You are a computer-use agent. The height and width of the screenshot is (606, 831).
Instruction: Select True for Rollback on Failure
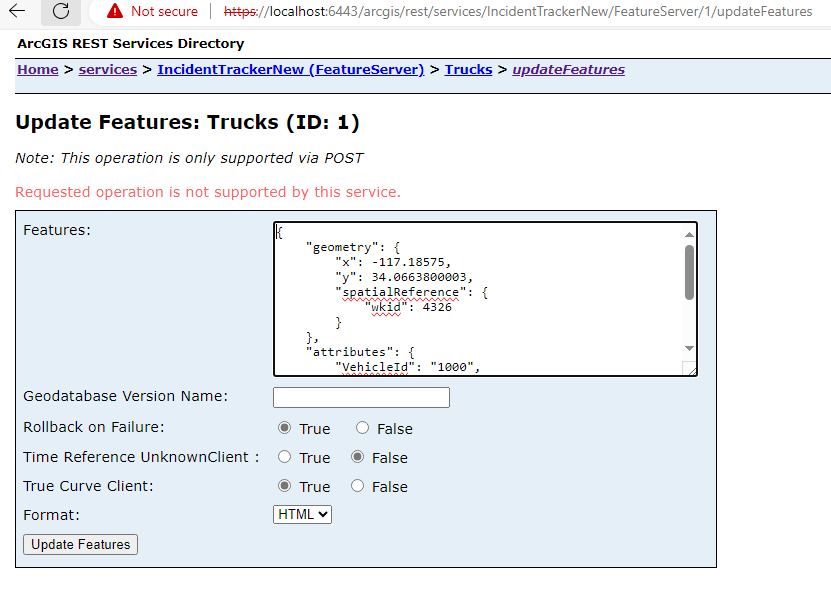coord(284,427)
